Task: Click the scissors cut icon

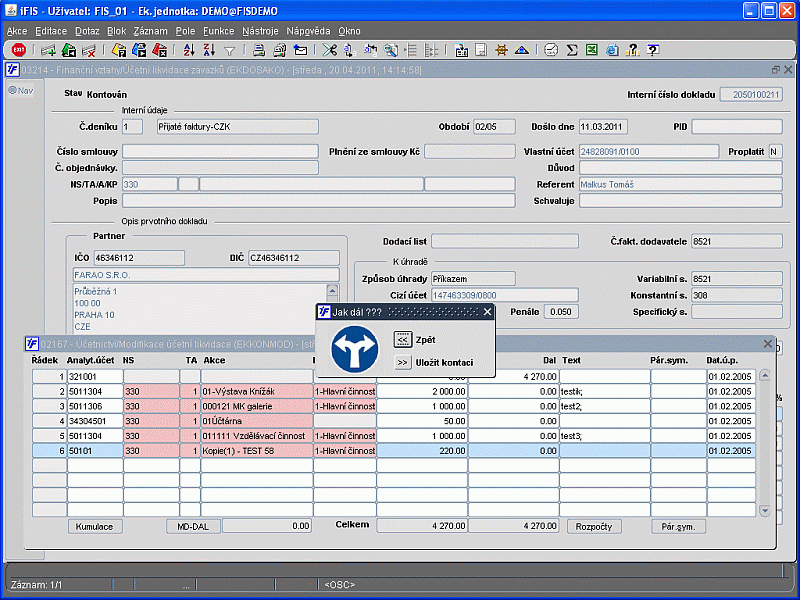Action: pos(329,50)
